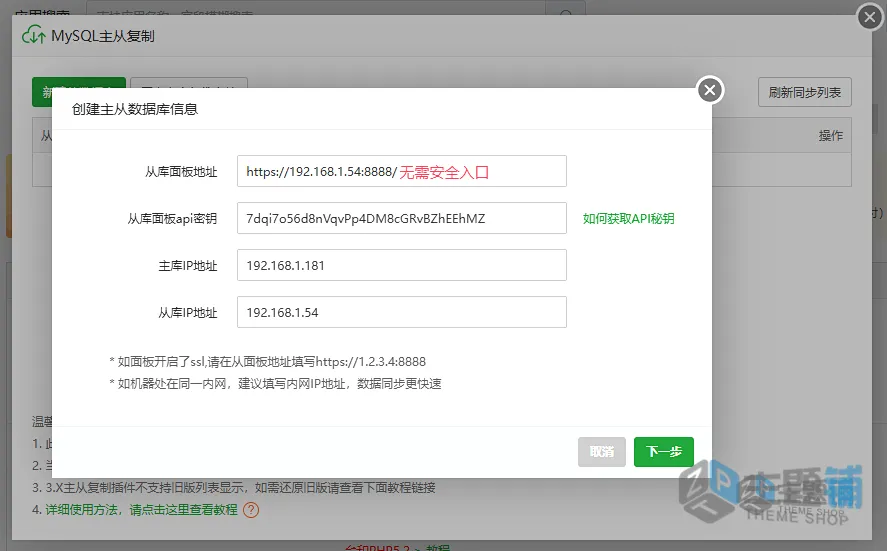
Task: Focus the 从库面板api密钥 input field
Action: pyautogui.click(x=402, y=218)
